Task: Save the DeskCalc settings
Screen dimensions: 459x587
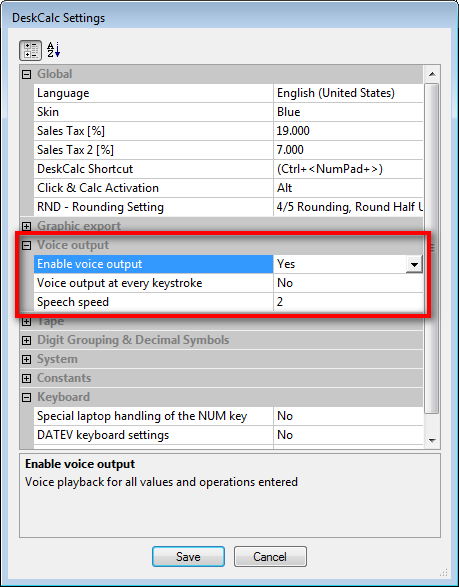Action: coord(188,557)
